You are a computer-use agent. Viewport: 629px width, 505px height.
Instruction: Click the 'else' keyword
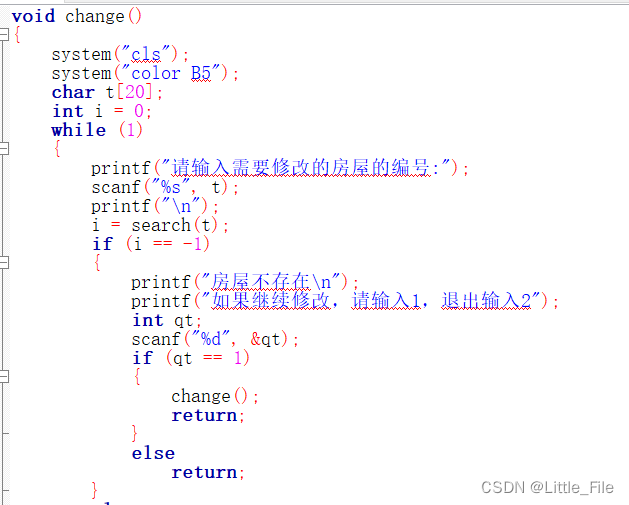tap(153, 453)
